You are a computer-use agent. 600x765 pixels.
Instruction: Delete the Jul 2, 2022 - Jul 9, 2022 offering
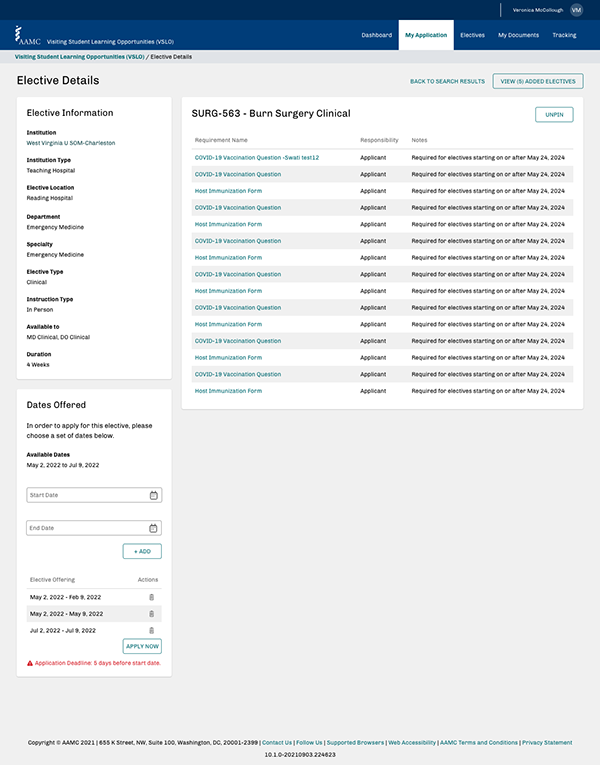(x=151, y=630)
